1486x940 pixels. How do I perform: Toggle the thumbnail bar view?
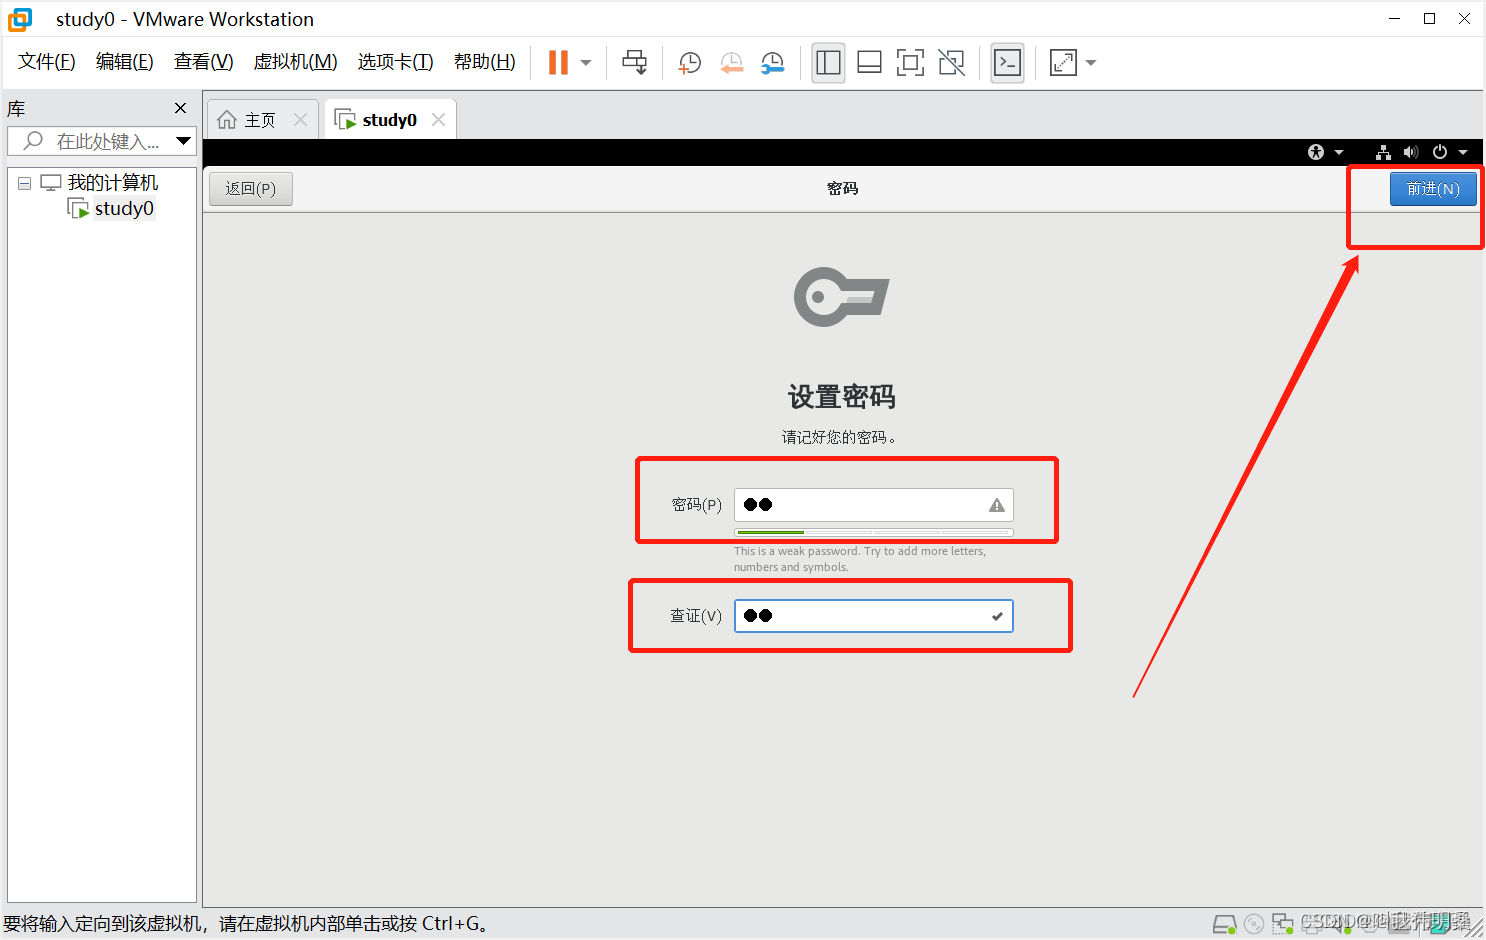[x=870, y=63]
